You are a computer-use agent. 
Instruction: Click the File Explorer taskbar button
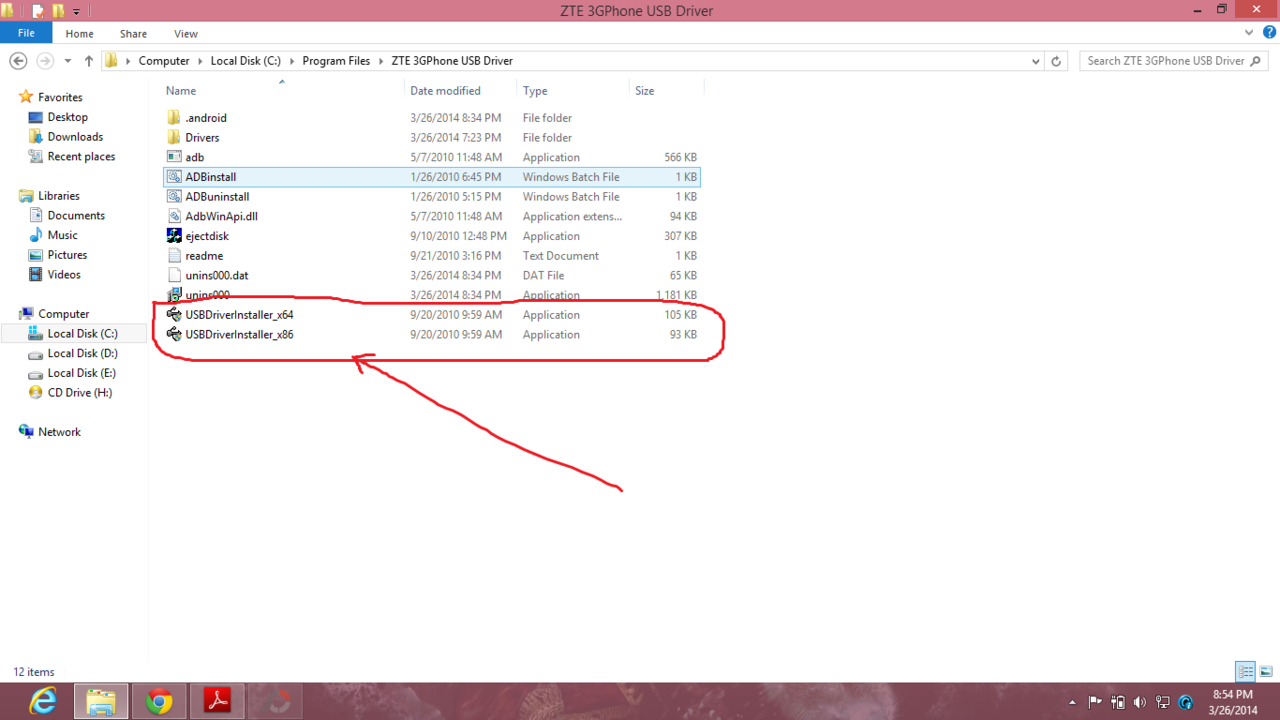101,702
